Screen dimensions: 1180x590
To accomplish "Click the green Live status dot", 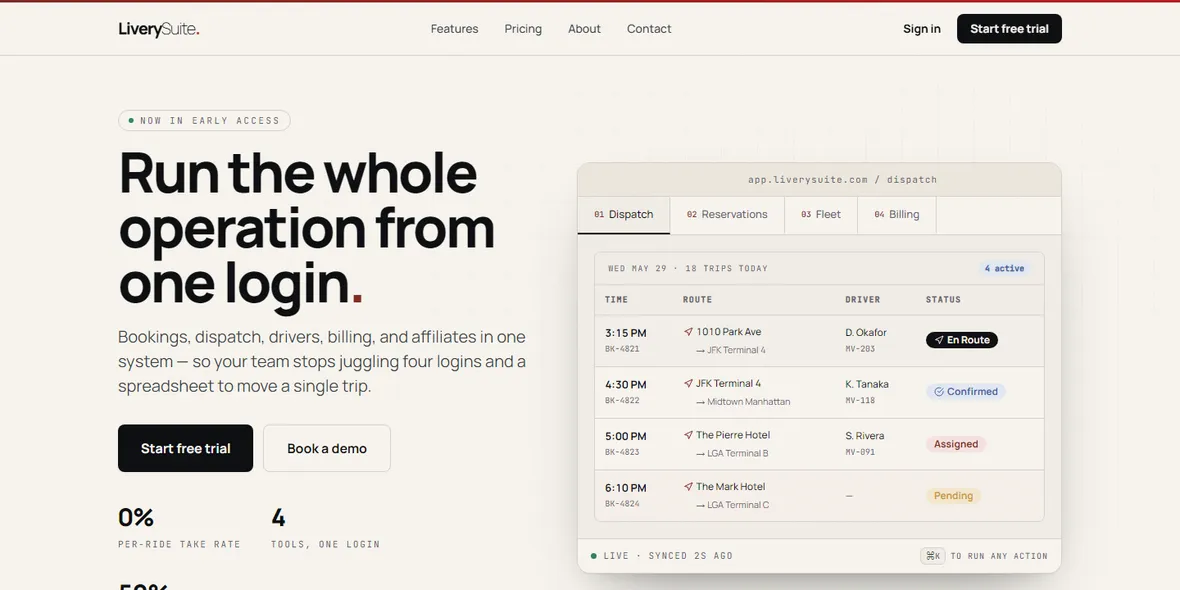I will tap(594, 556).
